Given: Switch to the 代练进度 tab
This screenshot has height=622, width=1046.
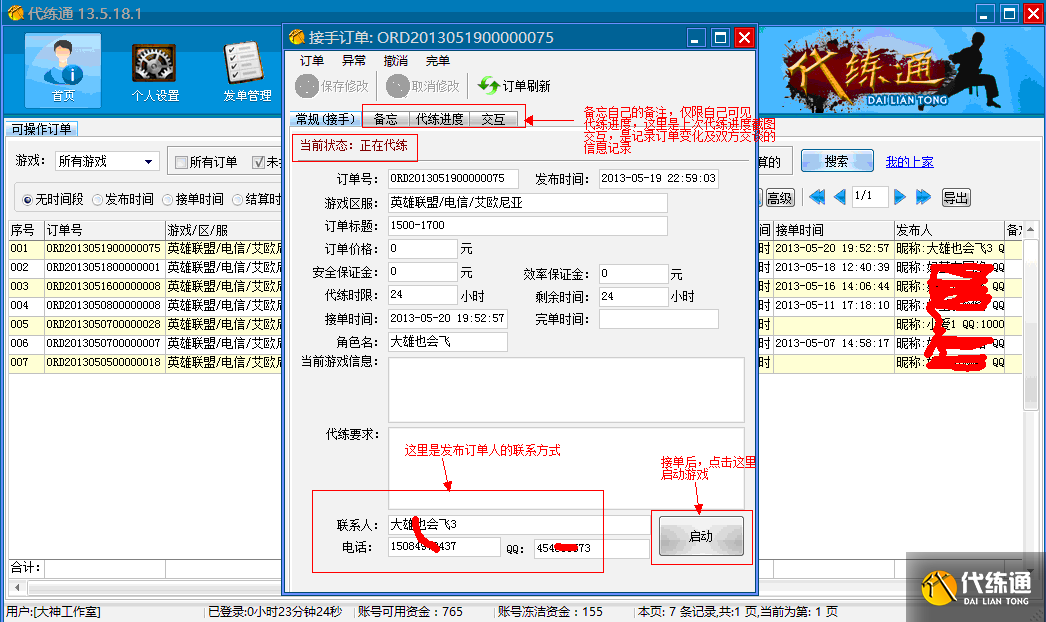Looking at the screenshot, I should (440, 119).
